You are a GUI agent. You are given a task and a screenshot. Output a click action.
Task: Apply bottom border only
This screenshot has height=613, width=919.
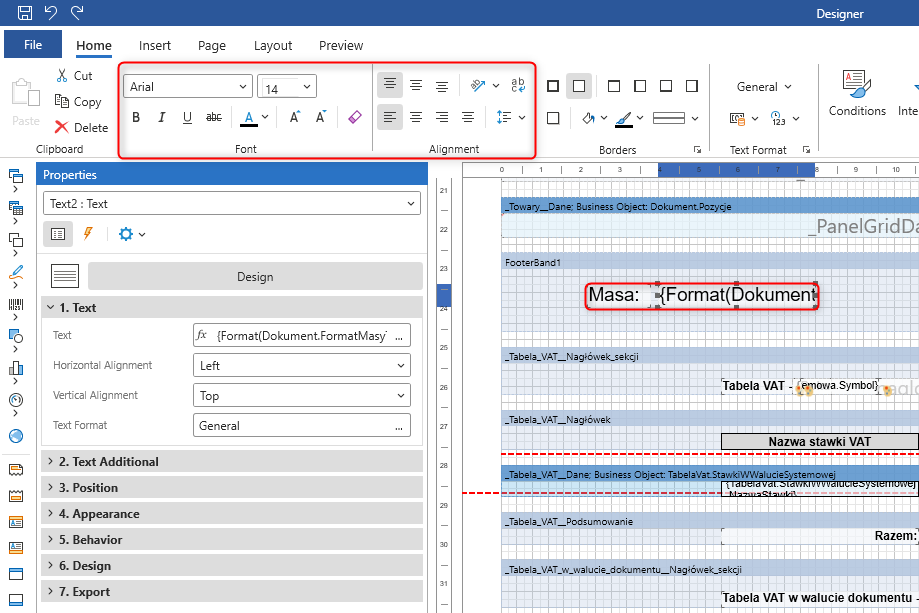(666, 86)
